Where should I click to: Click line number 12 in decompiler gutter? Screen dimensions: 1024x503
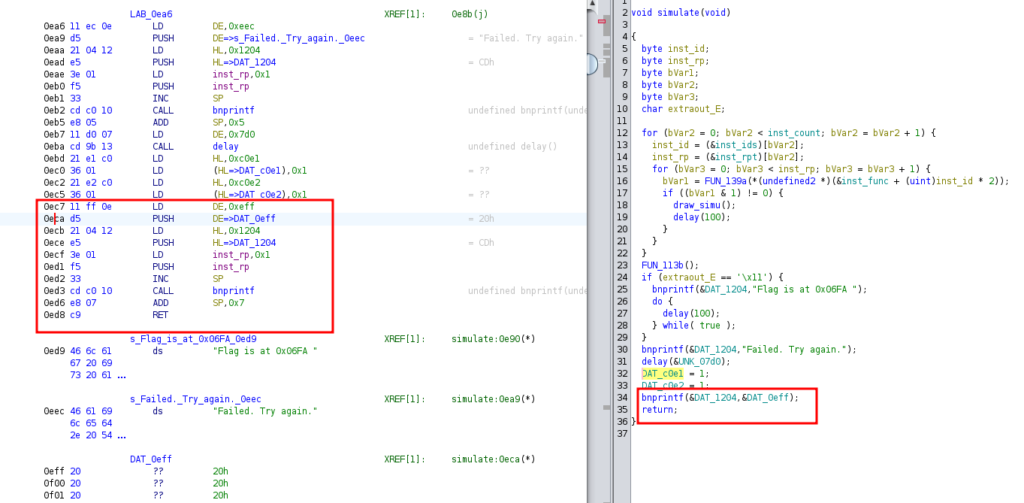pos(623,133)
